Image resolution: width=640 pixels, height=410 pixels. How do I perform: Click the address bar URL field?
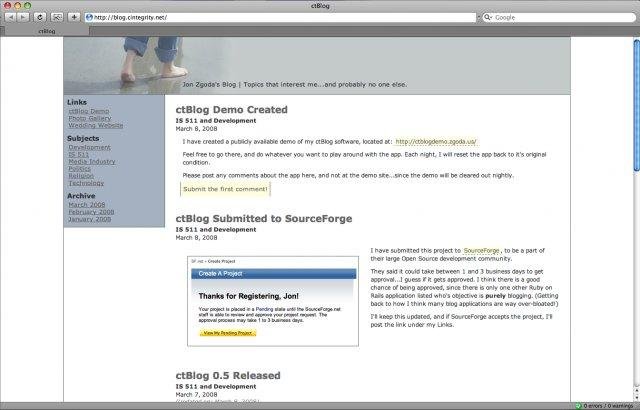281,17
